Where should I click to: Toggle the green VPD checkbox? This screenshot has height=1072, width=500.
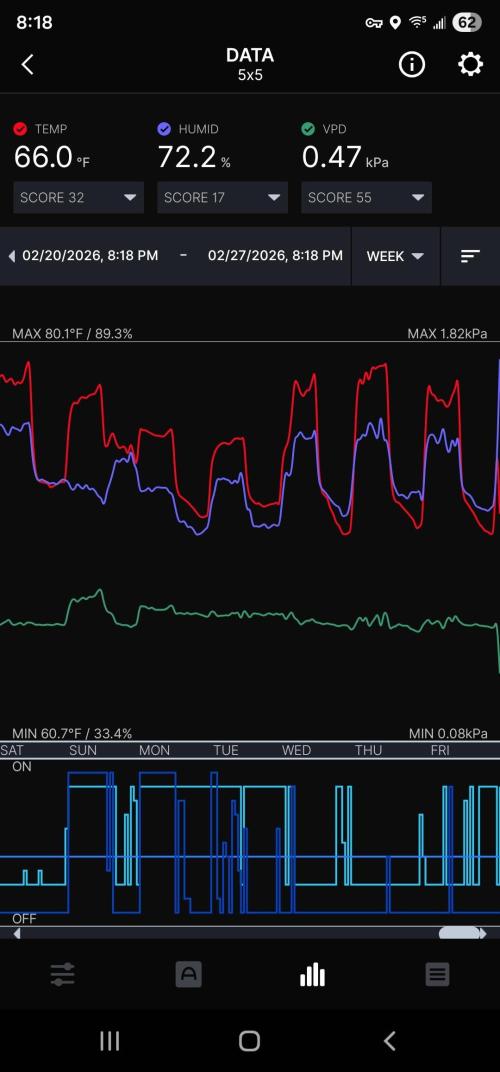pos(308,129)
